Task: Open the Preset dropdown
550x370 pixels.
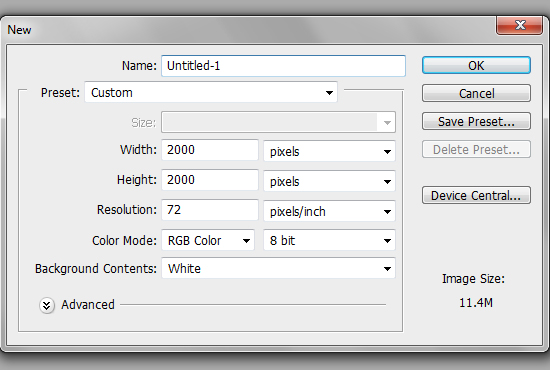Action: [211, 93]
